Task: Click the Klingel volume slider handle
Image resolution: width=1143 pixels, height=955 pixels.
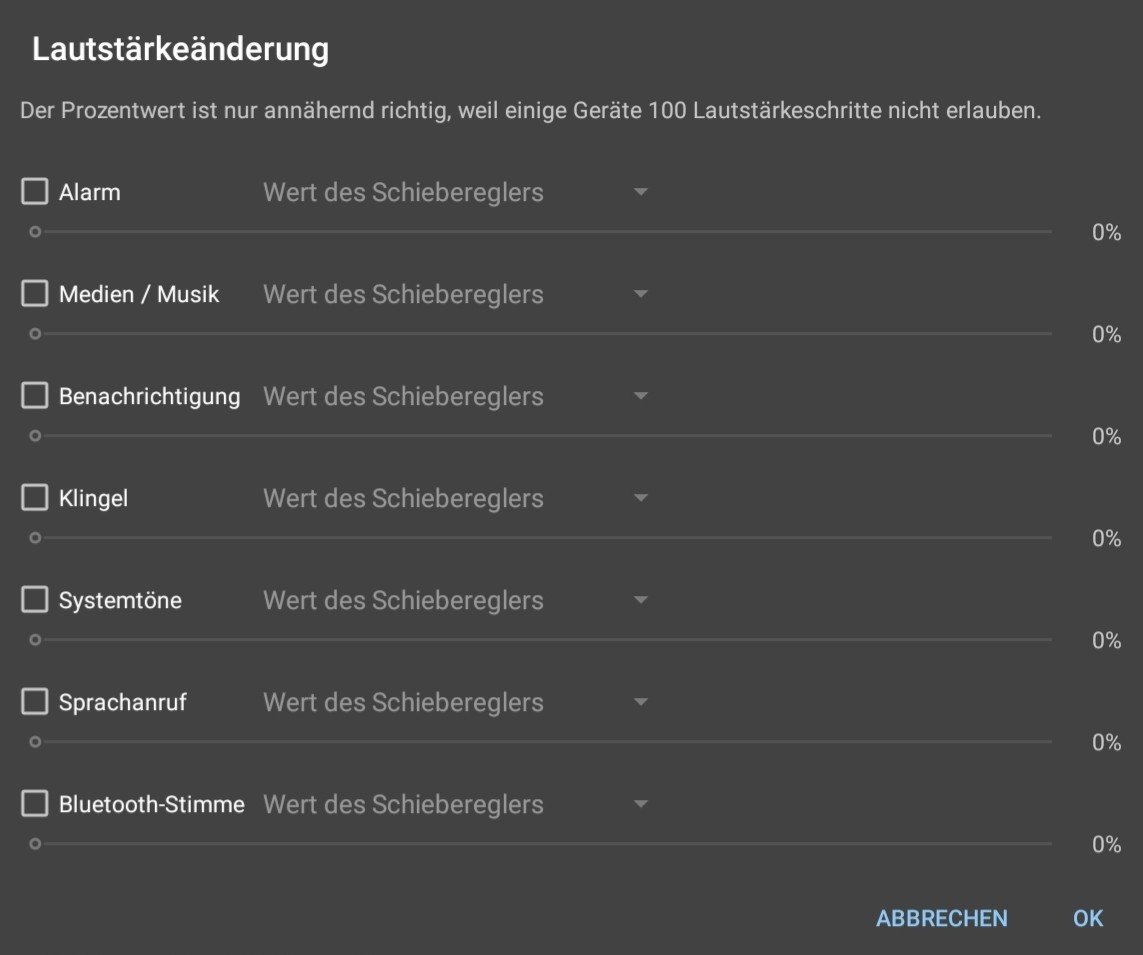Action: click(x=35, y=538)
